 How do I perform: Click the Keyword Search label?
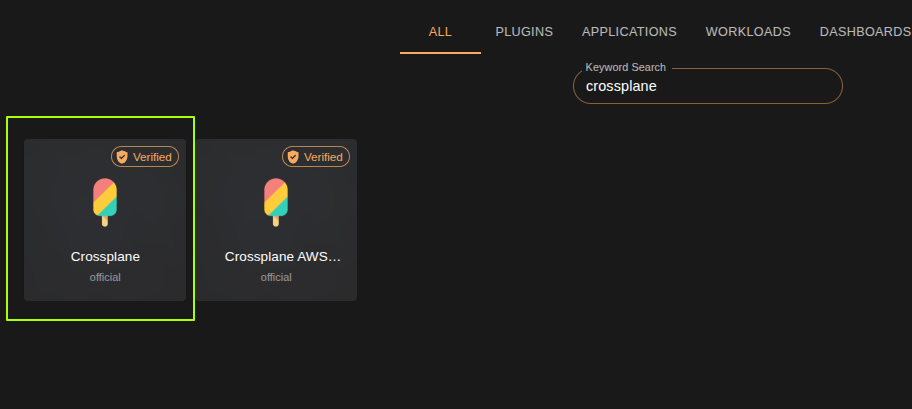point(625,67)
